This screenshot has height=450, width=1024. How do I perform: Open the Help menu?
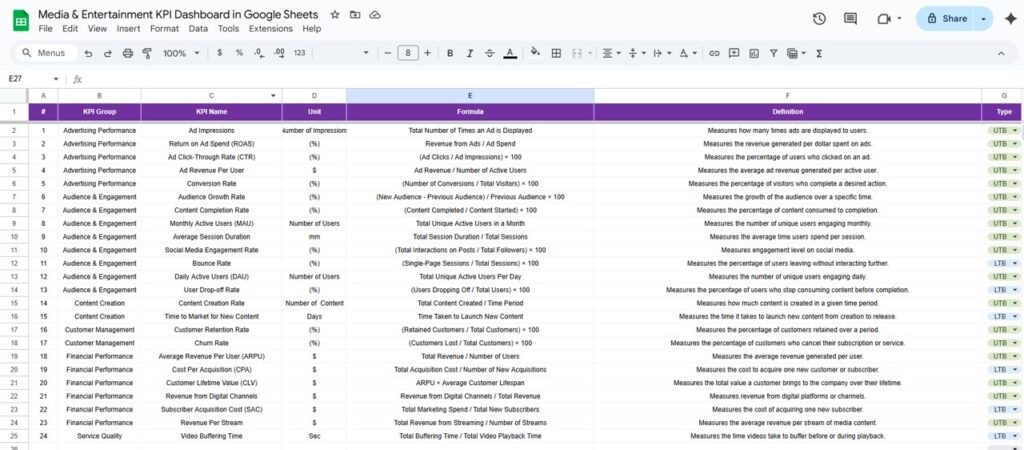tap(312, 29)
